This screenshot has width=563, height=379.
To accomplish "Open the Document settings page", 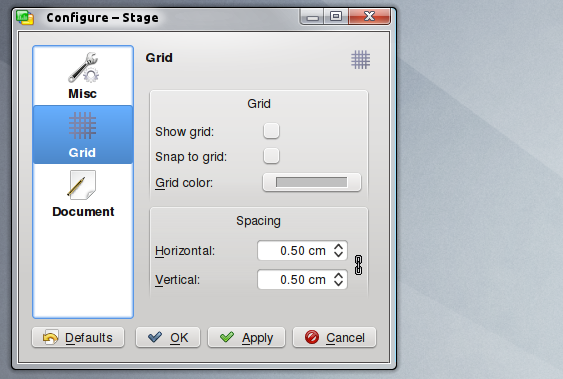I will coord(83,194).
